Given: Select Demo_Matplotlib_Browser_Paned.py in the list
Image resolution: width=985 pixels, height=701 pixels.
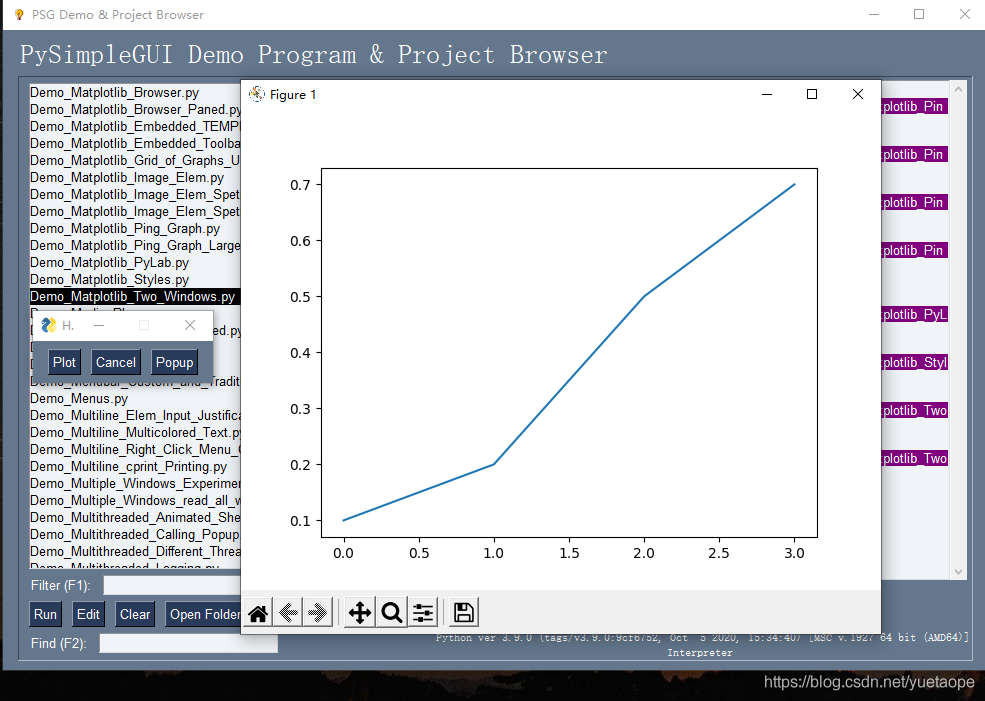Looking at the screenshot, I should click(135, 109).
